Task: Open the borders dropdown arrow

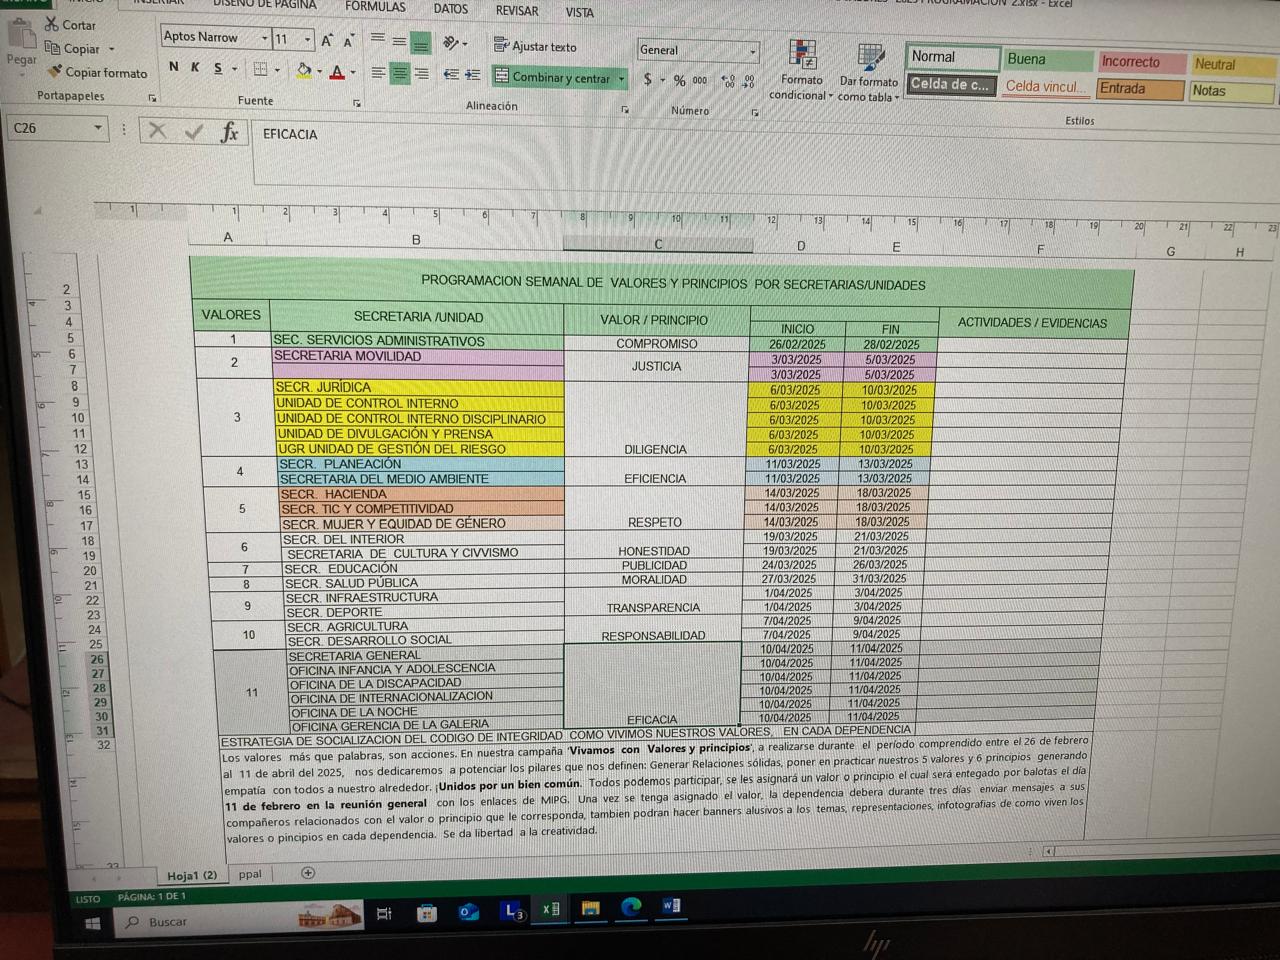Action: coord(277,70)
